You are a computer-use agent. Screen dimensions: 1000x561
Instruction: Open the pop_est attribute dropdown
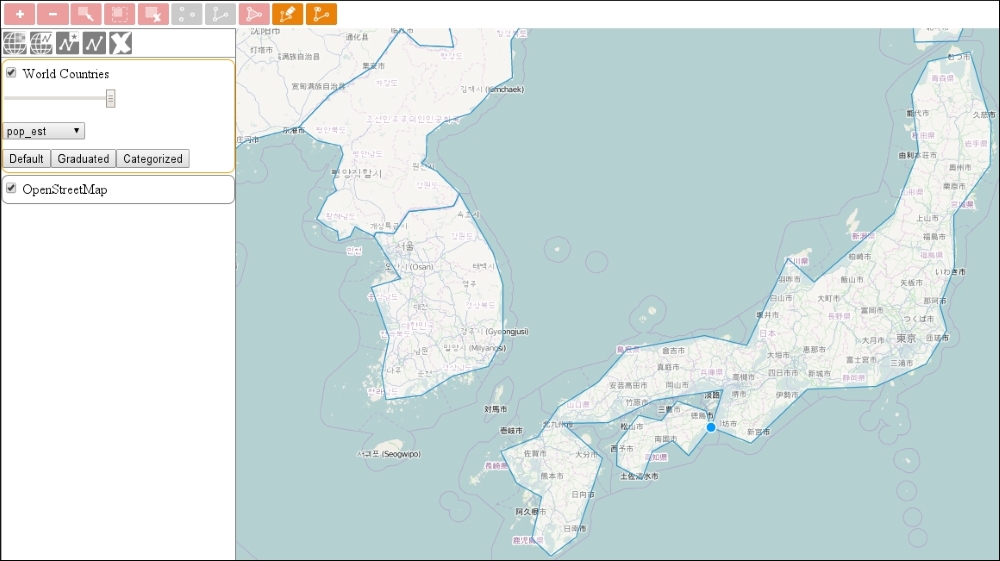coord(44,131)
